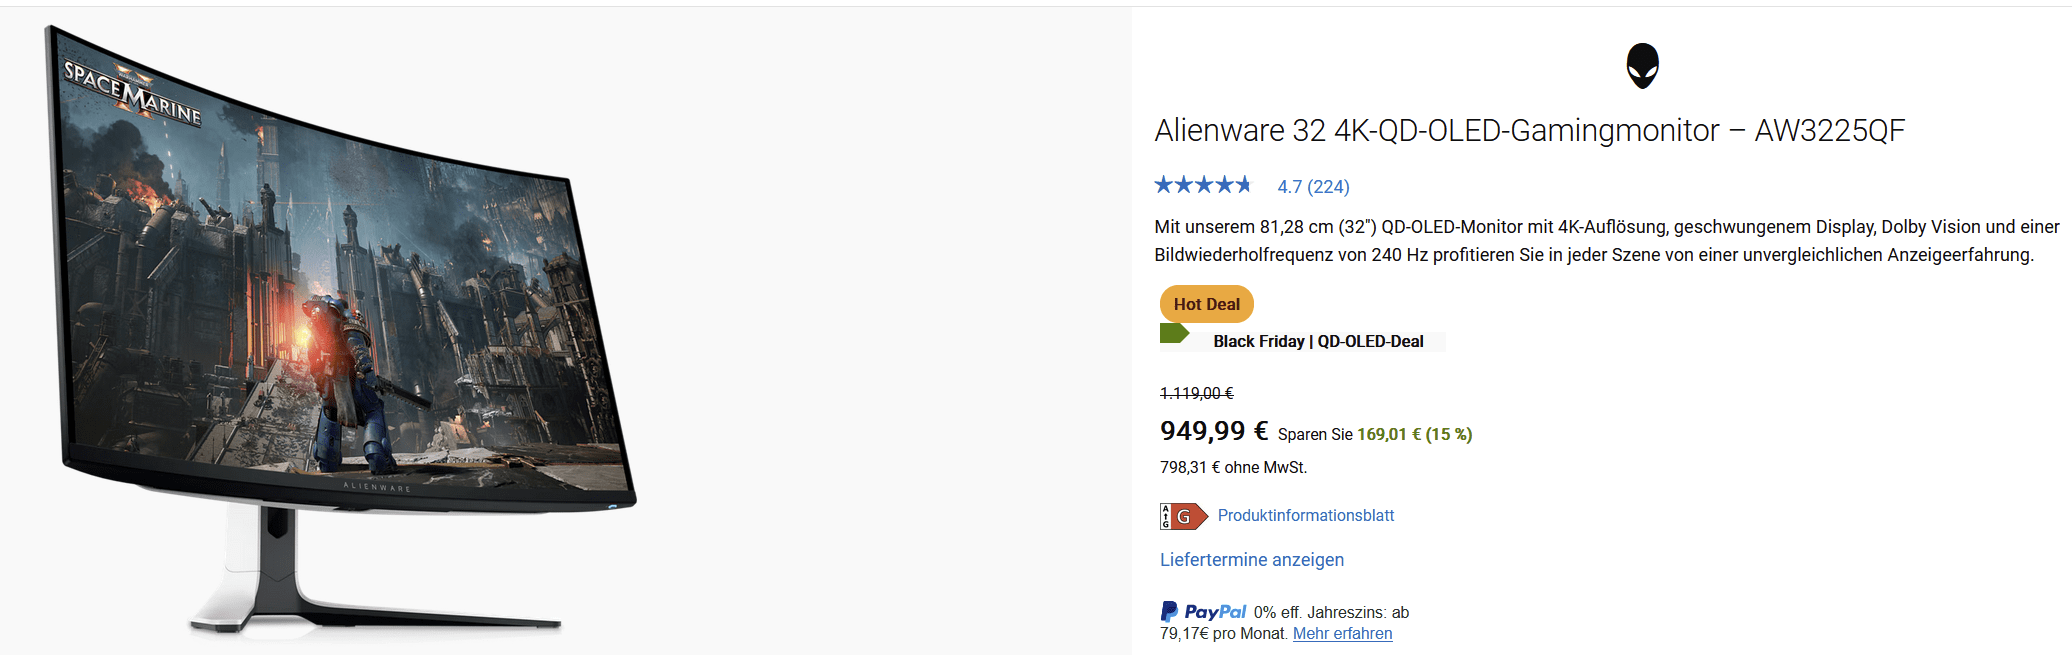Open the 4.7 (224) reviews link

tap(1313, 187)
